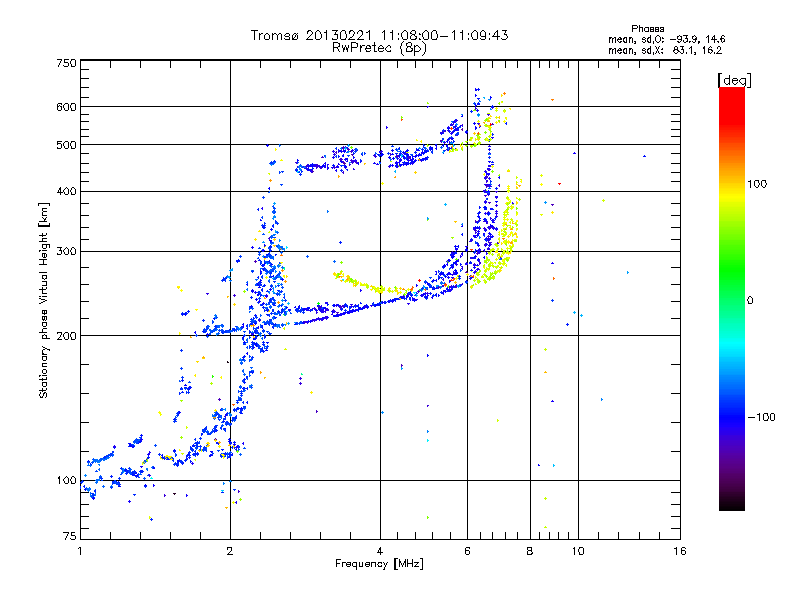The image size is (800, 600).
Task: Select 'mean, sd,X: 83.1, 16.2' statistics line
Action: [x=665, y=50]
